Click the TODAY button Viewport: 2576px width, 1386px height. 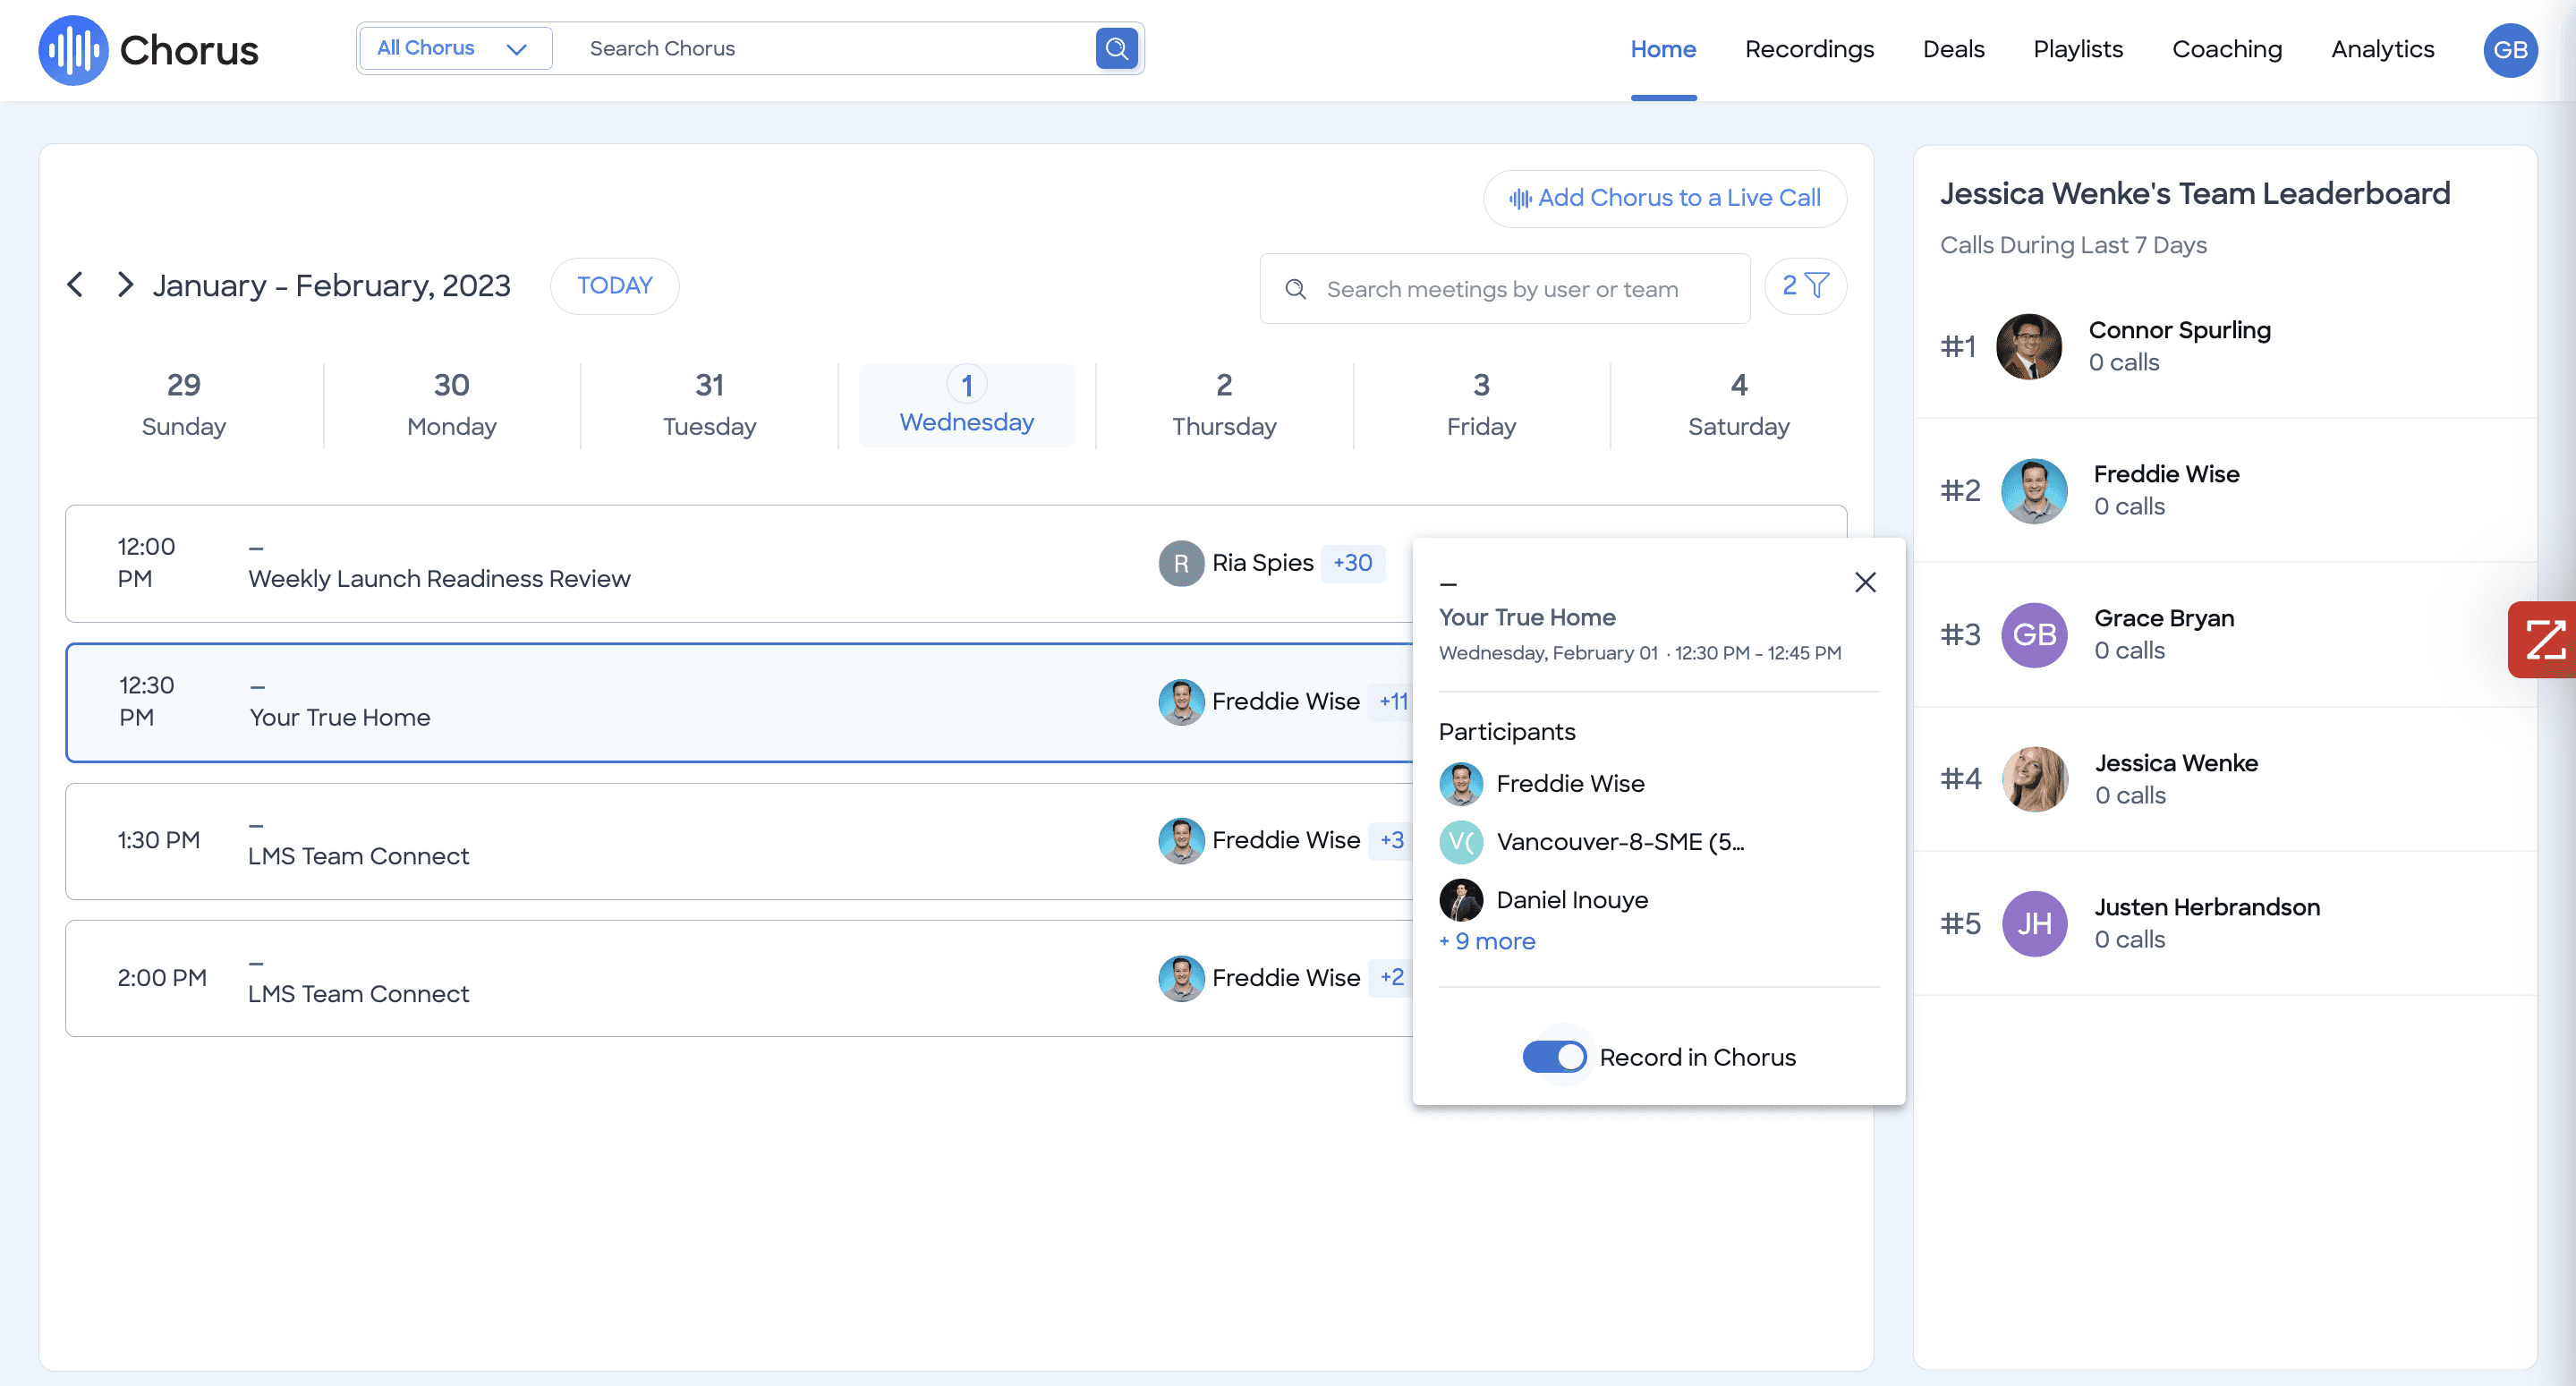614,285
